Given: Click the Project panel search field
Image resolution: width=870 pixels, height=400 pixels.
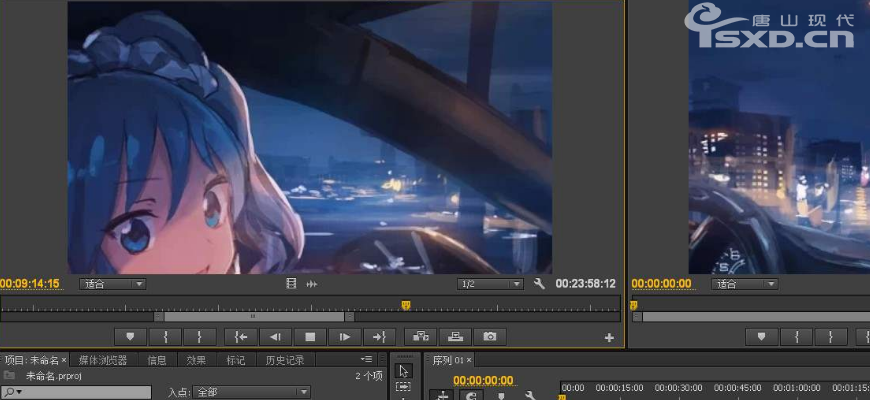Looking at the screenshot, I should (76, 392).
